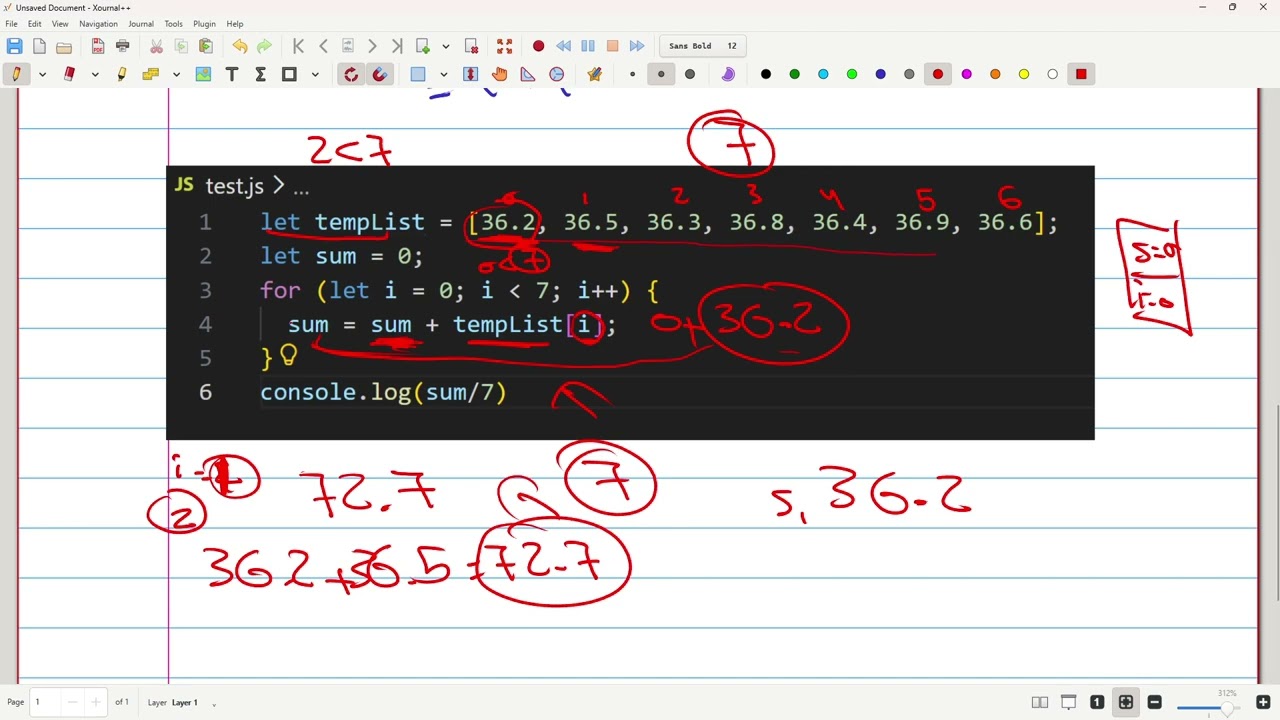Go to the next page
Viewport: 1280px width, 720px height.
[372, 46]
